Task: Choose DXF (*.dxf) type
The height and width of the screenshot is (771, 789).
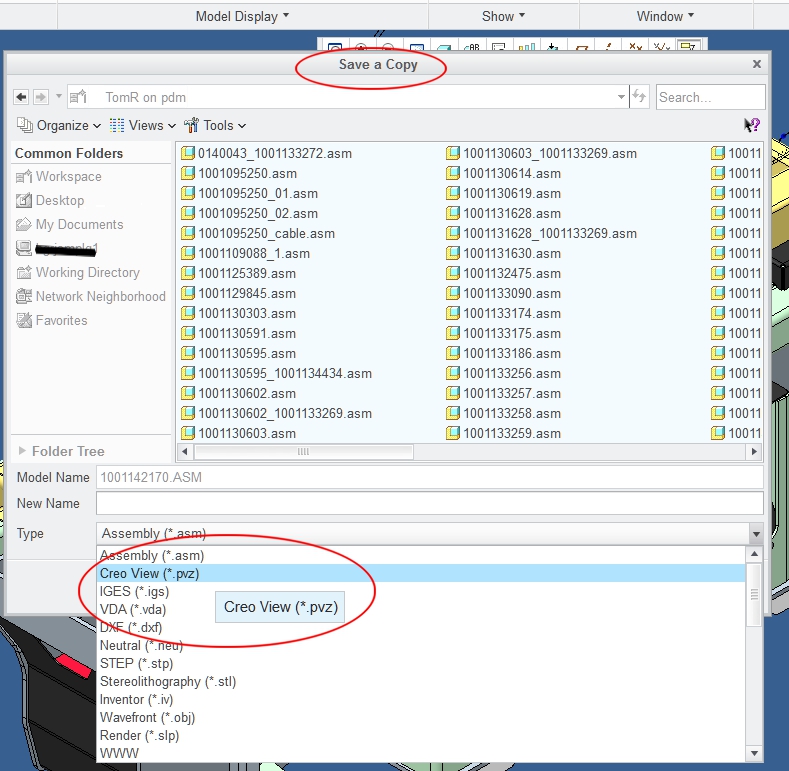Action: 421,628
